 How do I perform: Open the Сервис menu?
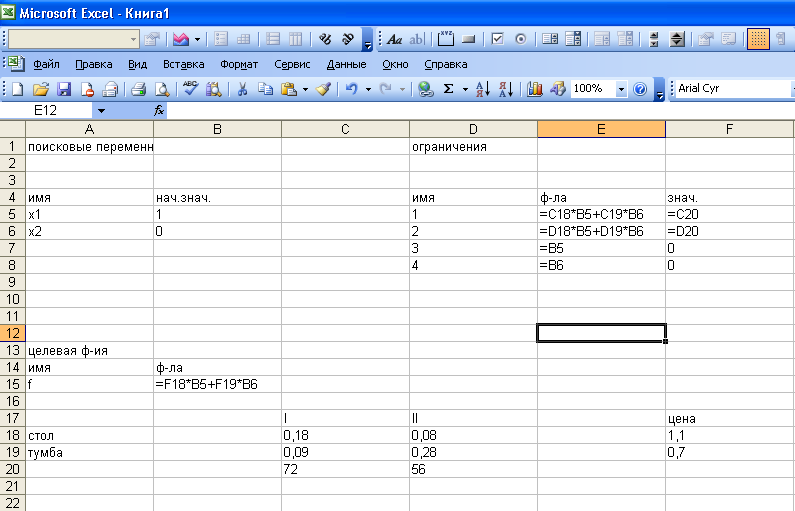click(292, 64)
